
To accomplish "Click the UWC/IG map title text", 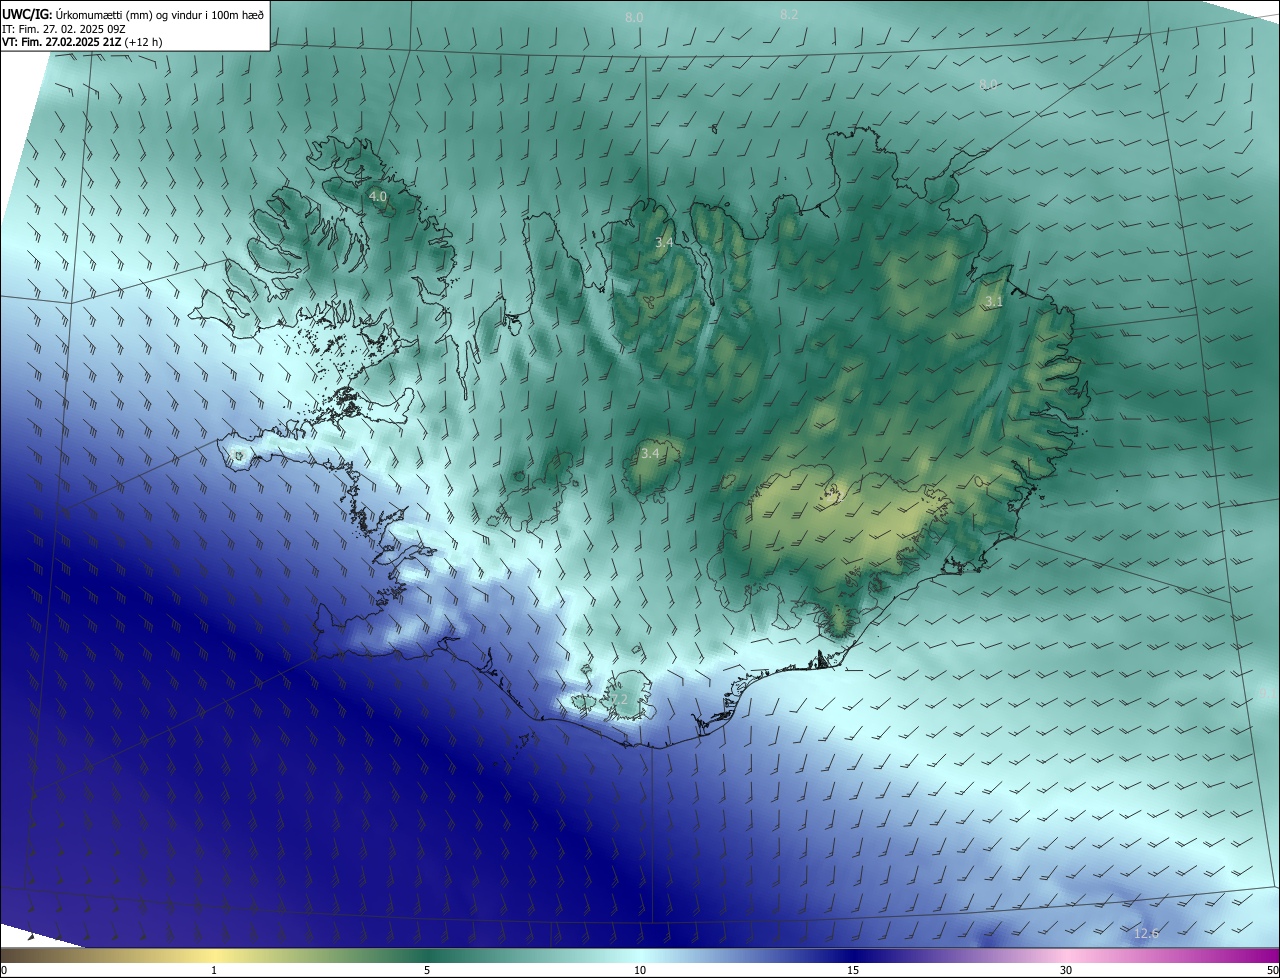I will click(x=133, y=14).
